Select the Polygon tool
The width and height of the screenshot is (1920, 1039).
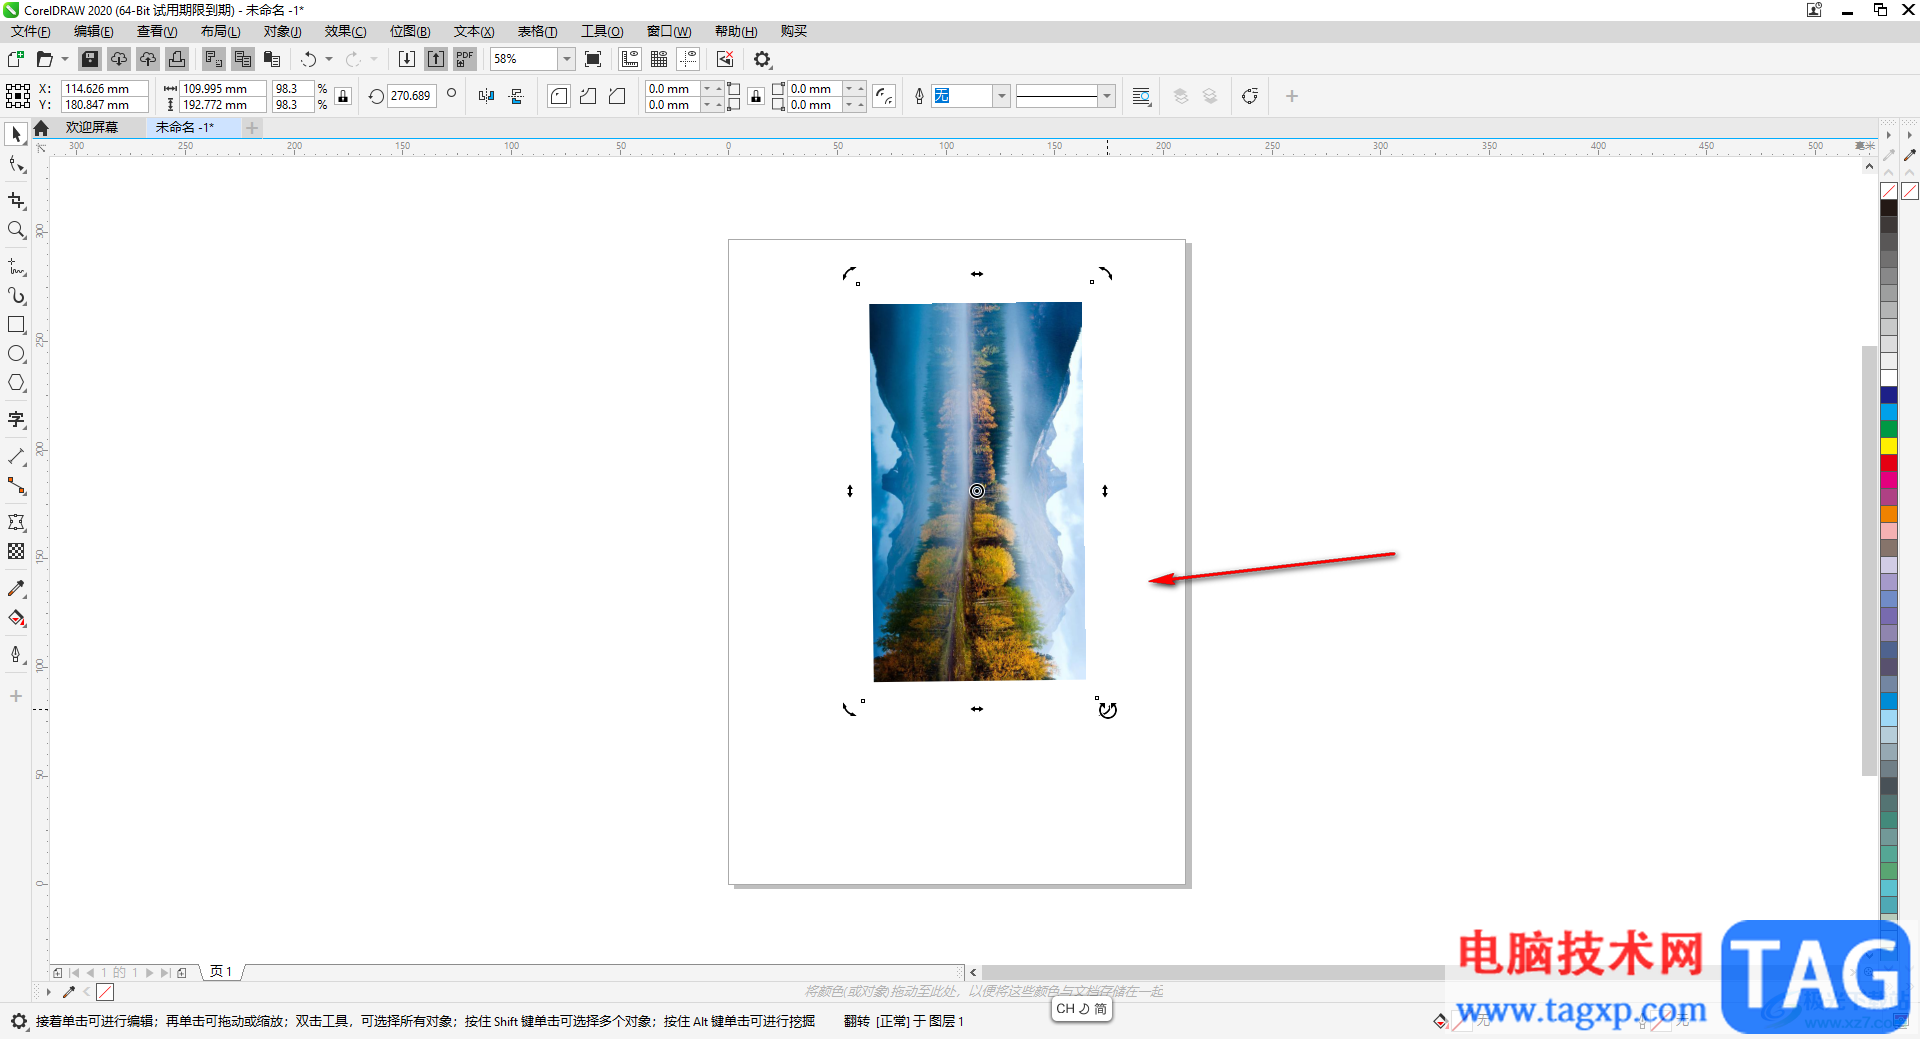point(16,383)
